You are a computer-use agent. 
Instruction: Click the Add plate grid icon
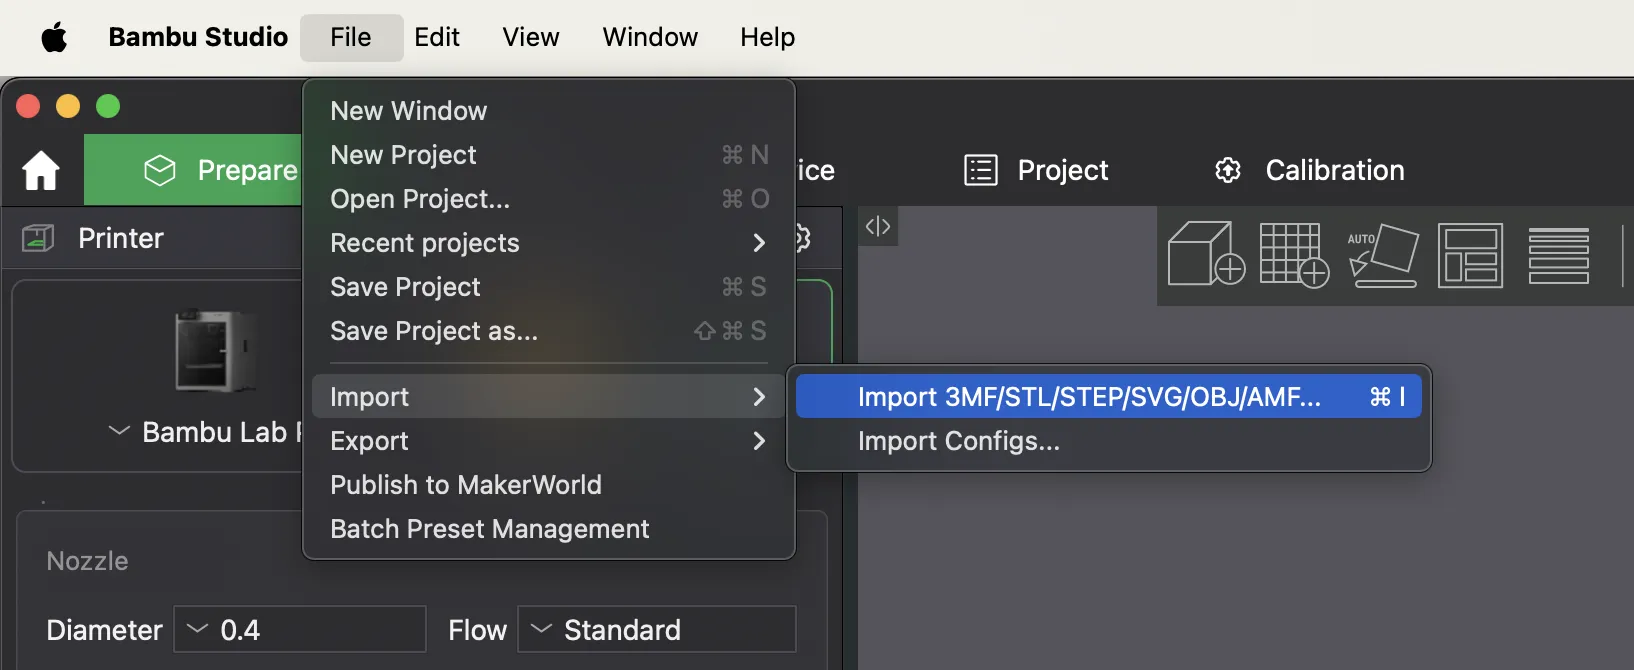click(1294, 254)
